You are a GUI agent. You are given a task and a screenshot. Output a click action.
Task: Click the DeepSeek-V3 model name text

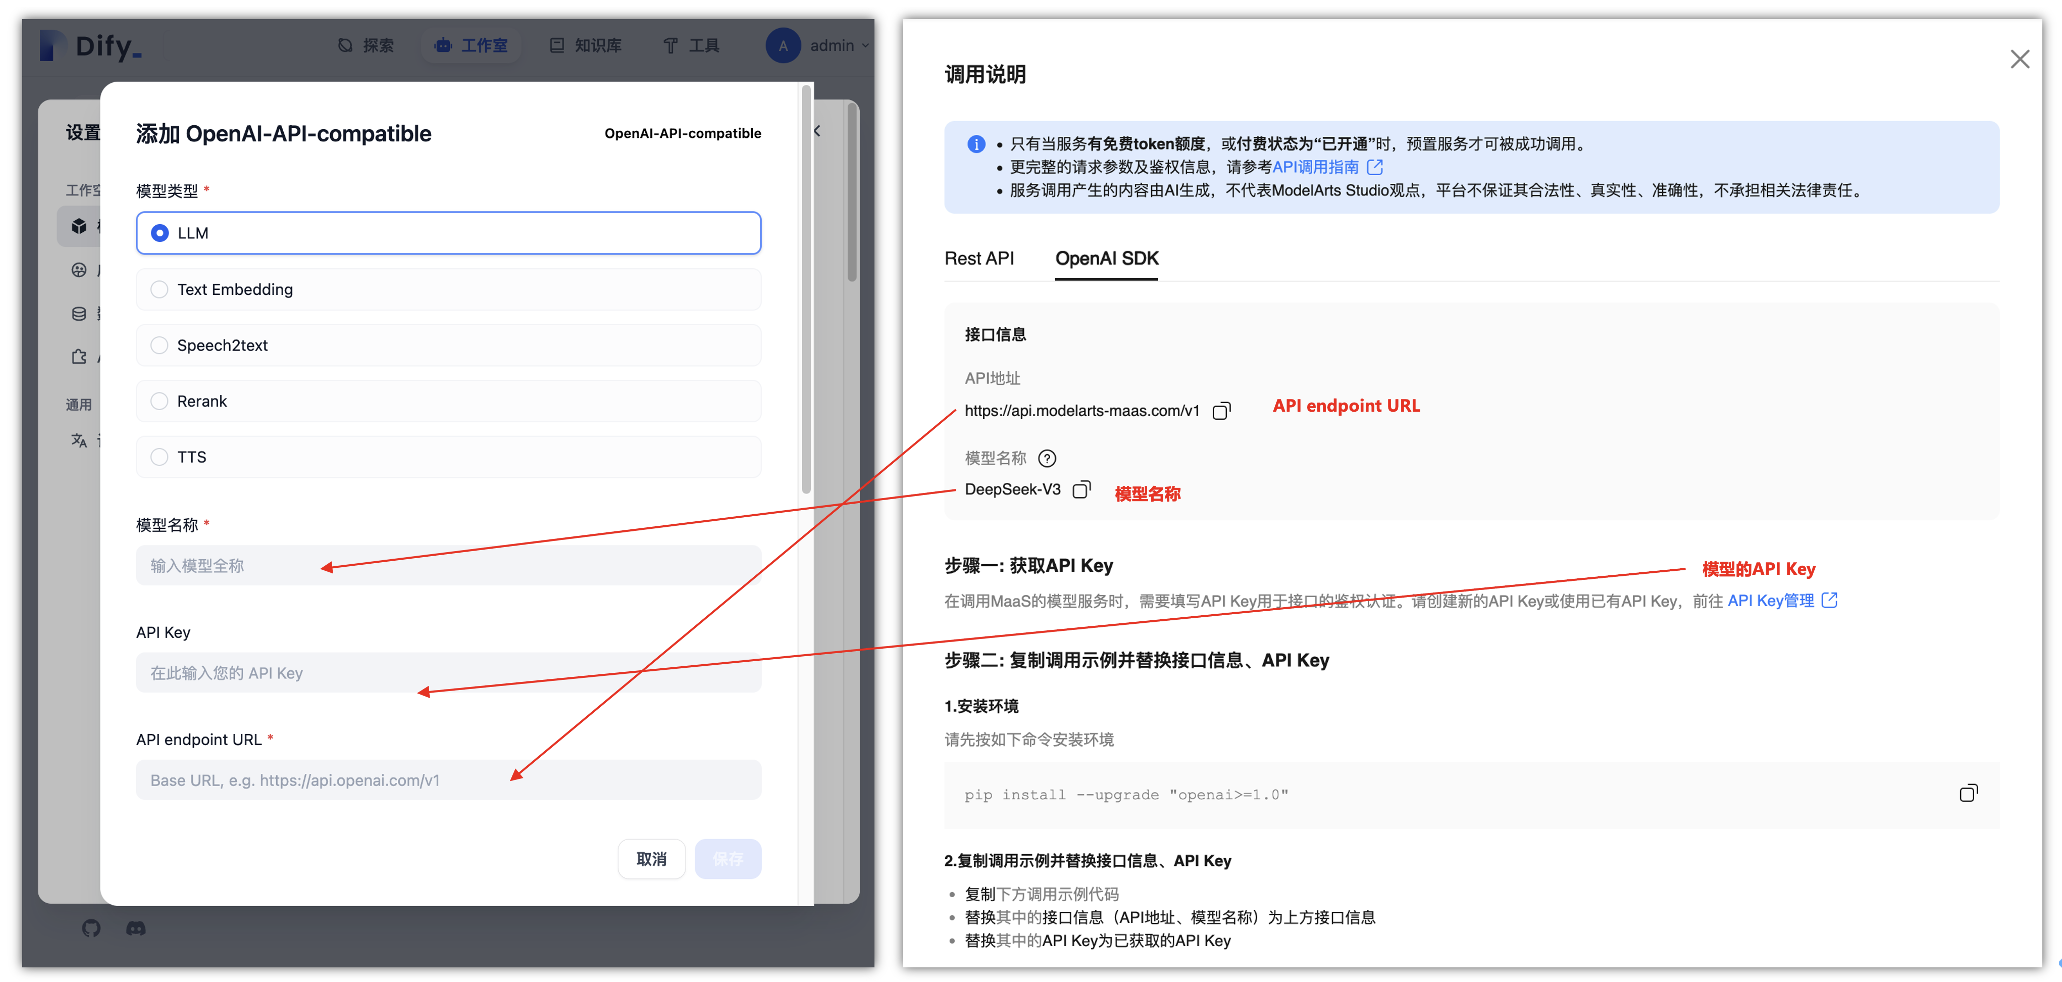pos(1012,490)
